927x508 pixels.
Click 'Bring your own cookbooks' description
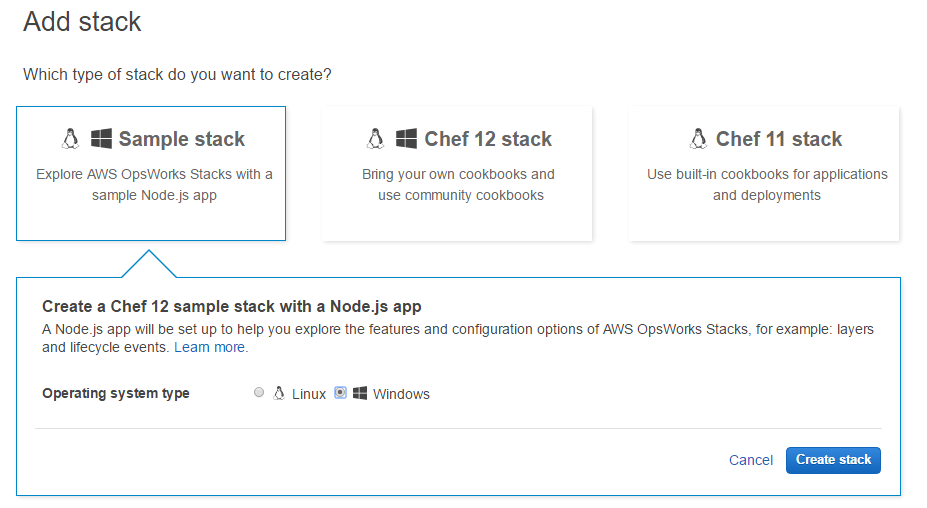point(459,185)
